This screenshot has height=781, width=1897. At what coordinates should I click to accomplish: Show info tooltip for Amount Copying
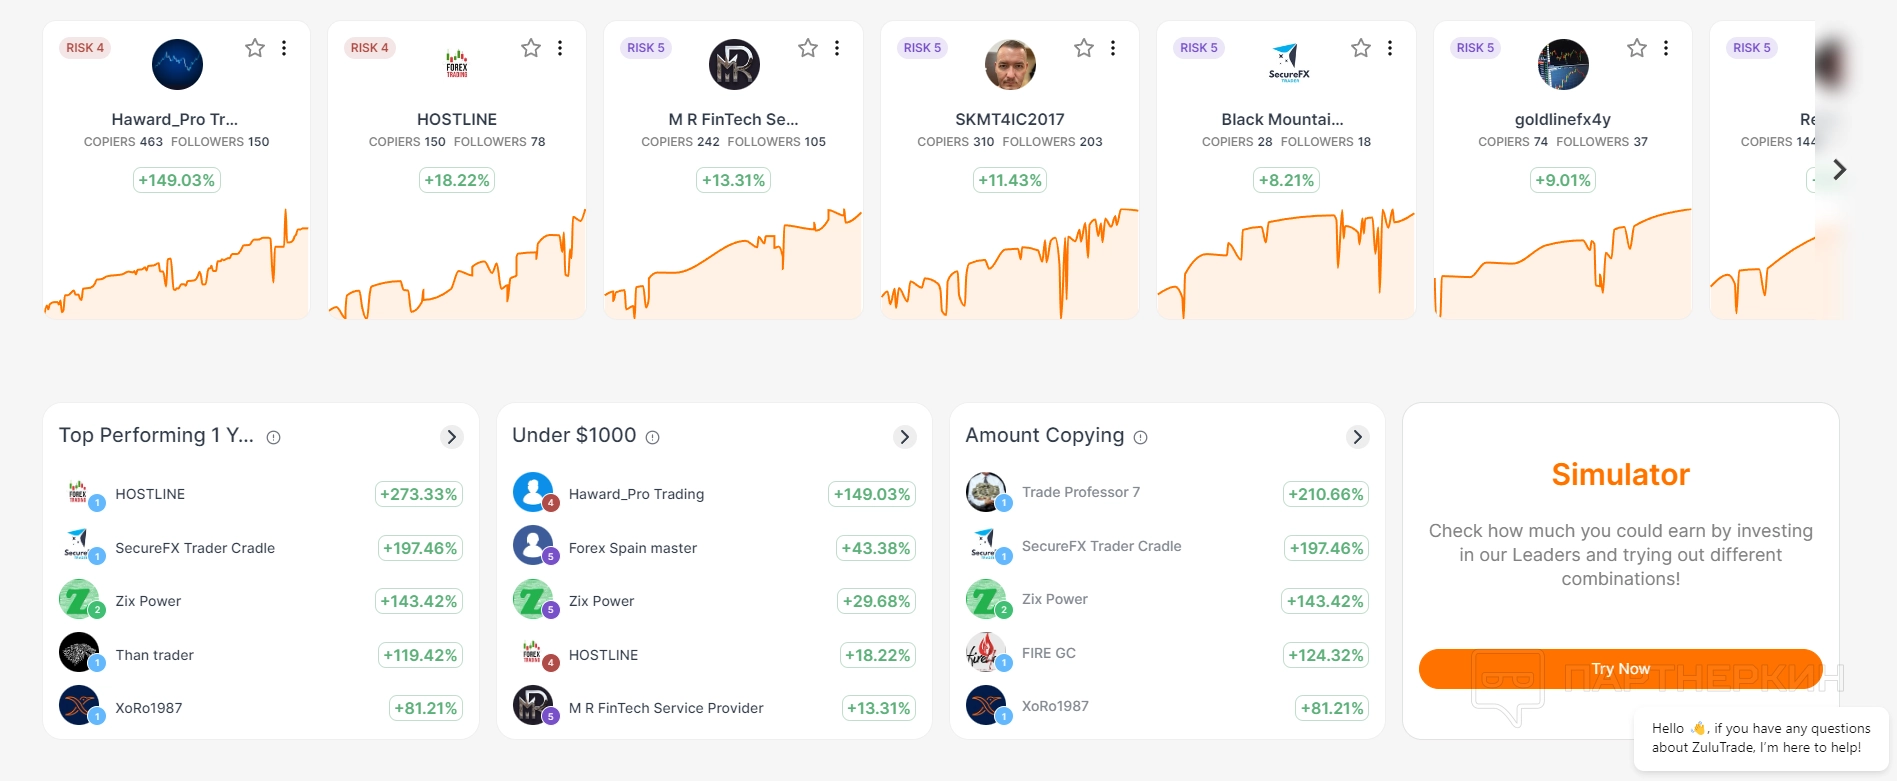point(1141,437)
